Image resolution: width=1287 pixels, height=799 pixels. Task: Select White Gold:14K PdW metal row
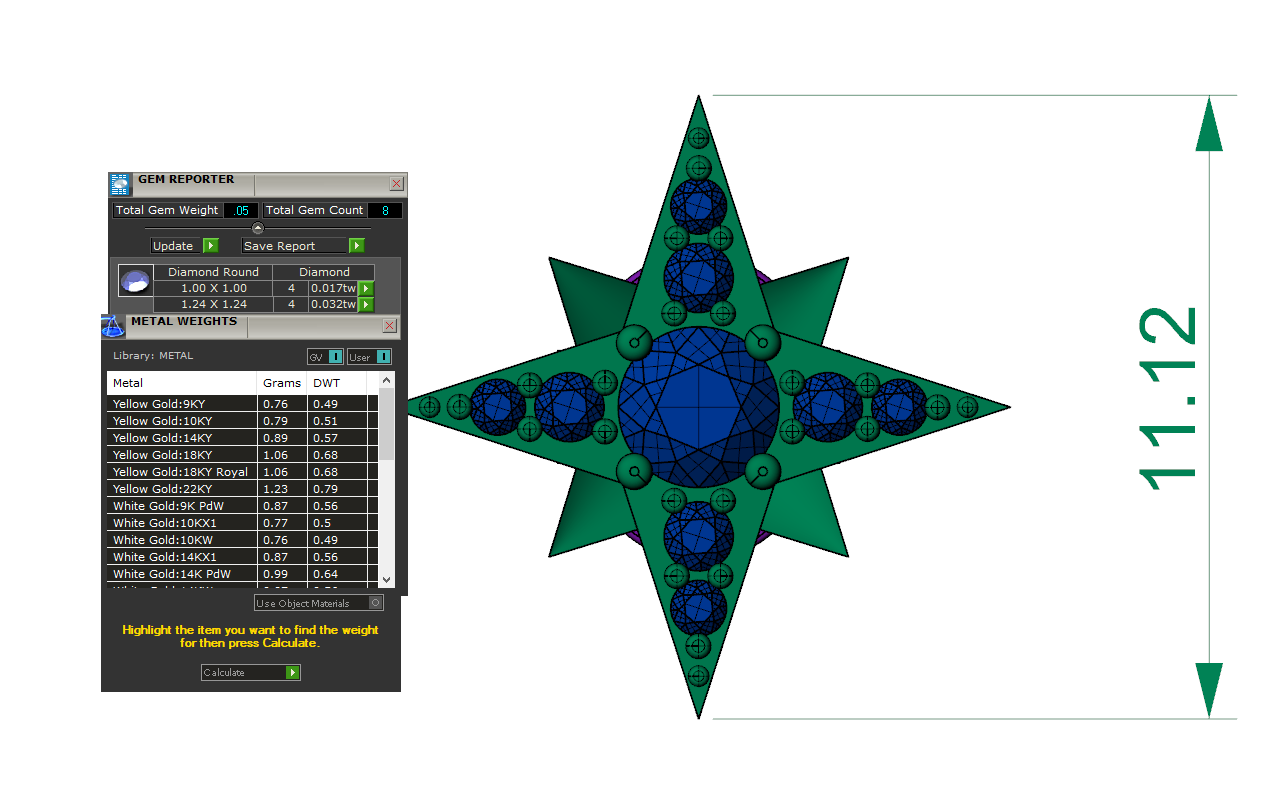[180, 574]
